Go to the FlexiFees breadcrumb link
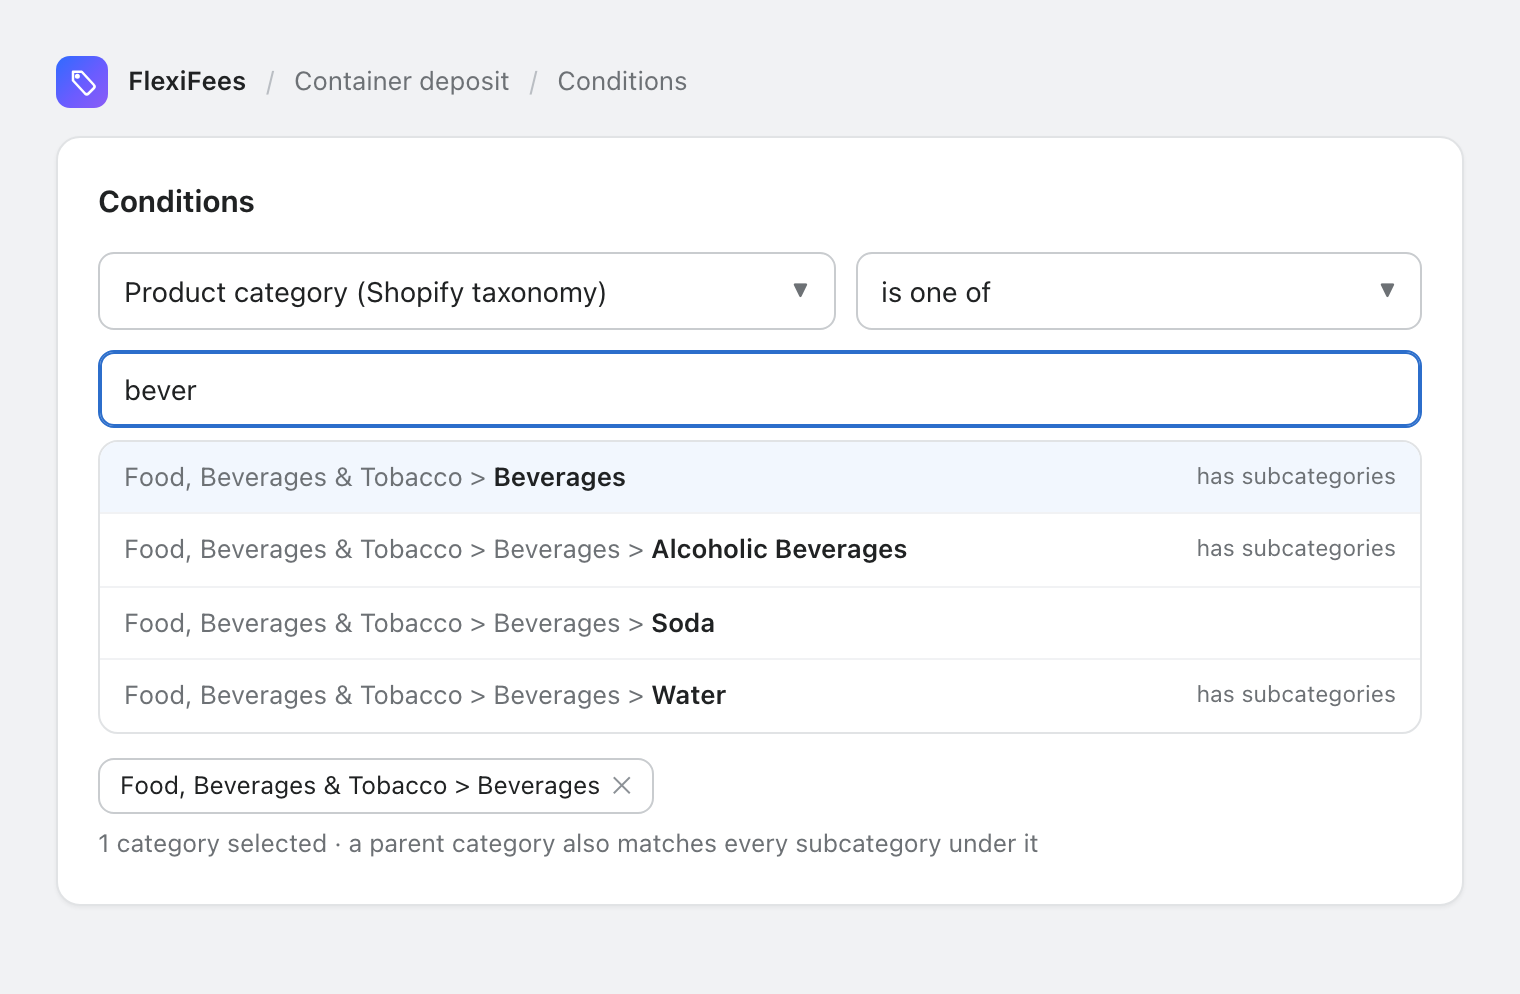 (187, 82)
